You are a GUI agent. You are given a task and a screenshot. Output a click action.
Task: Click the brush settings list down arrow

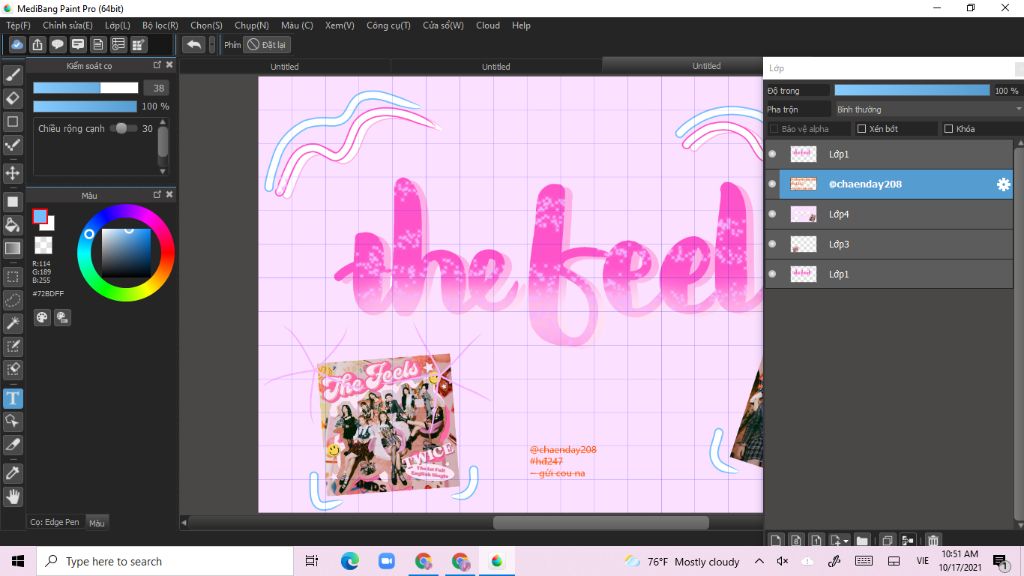pyautogui.click(x=163, y=171)
